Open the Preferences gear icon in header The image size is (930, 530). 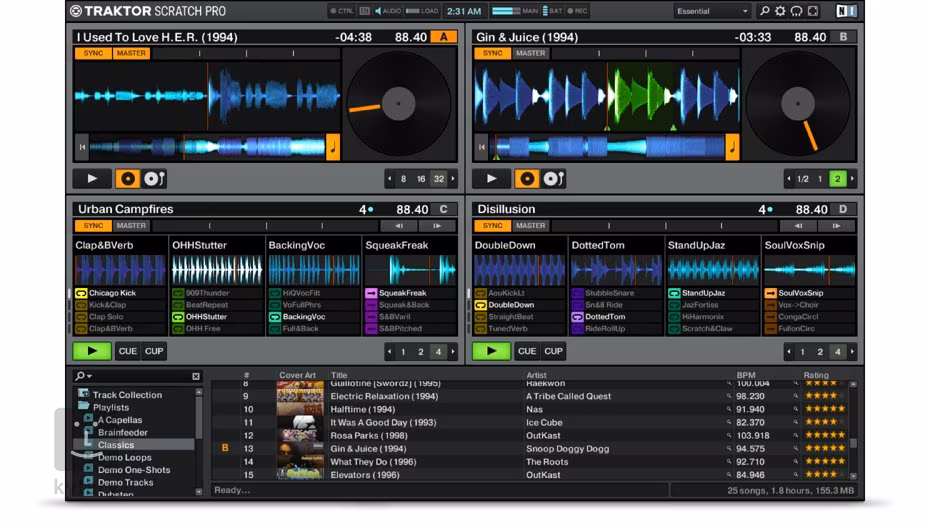click(780, 11)
